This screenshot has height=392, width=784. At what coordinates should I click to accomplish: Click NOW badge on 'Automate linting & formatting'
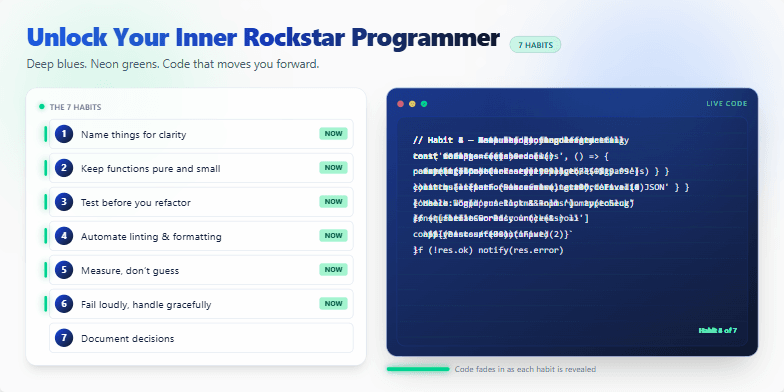click(x=334, y=236)
